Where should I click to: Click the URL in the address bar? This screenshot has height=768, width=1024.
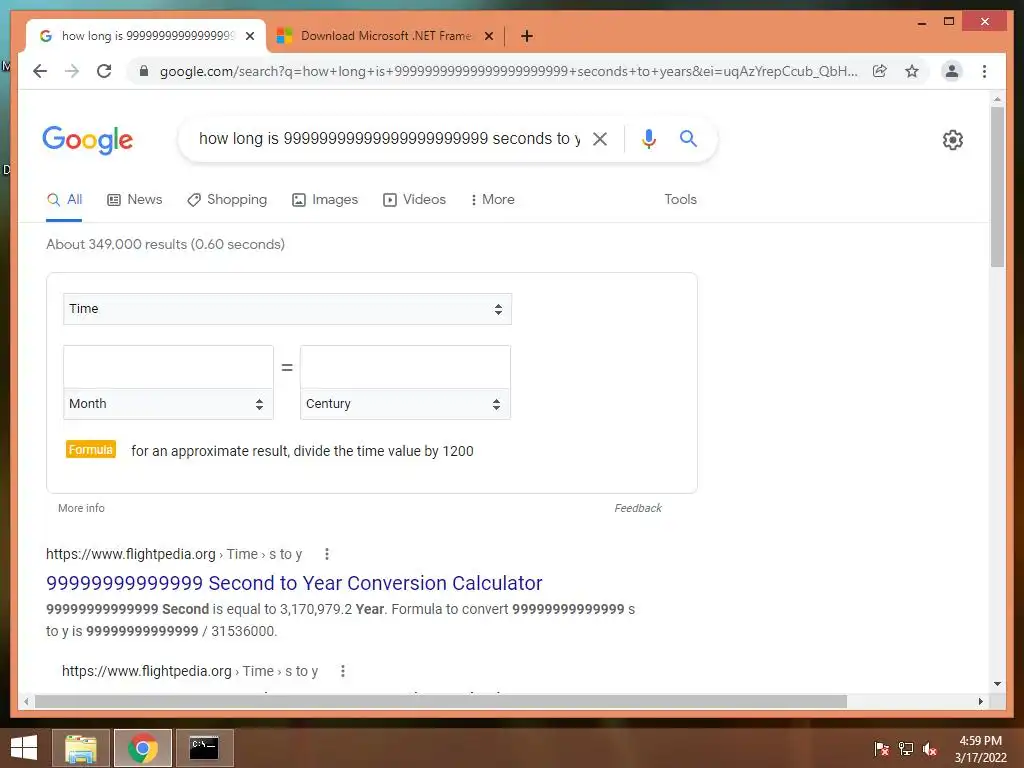point(508,71)
